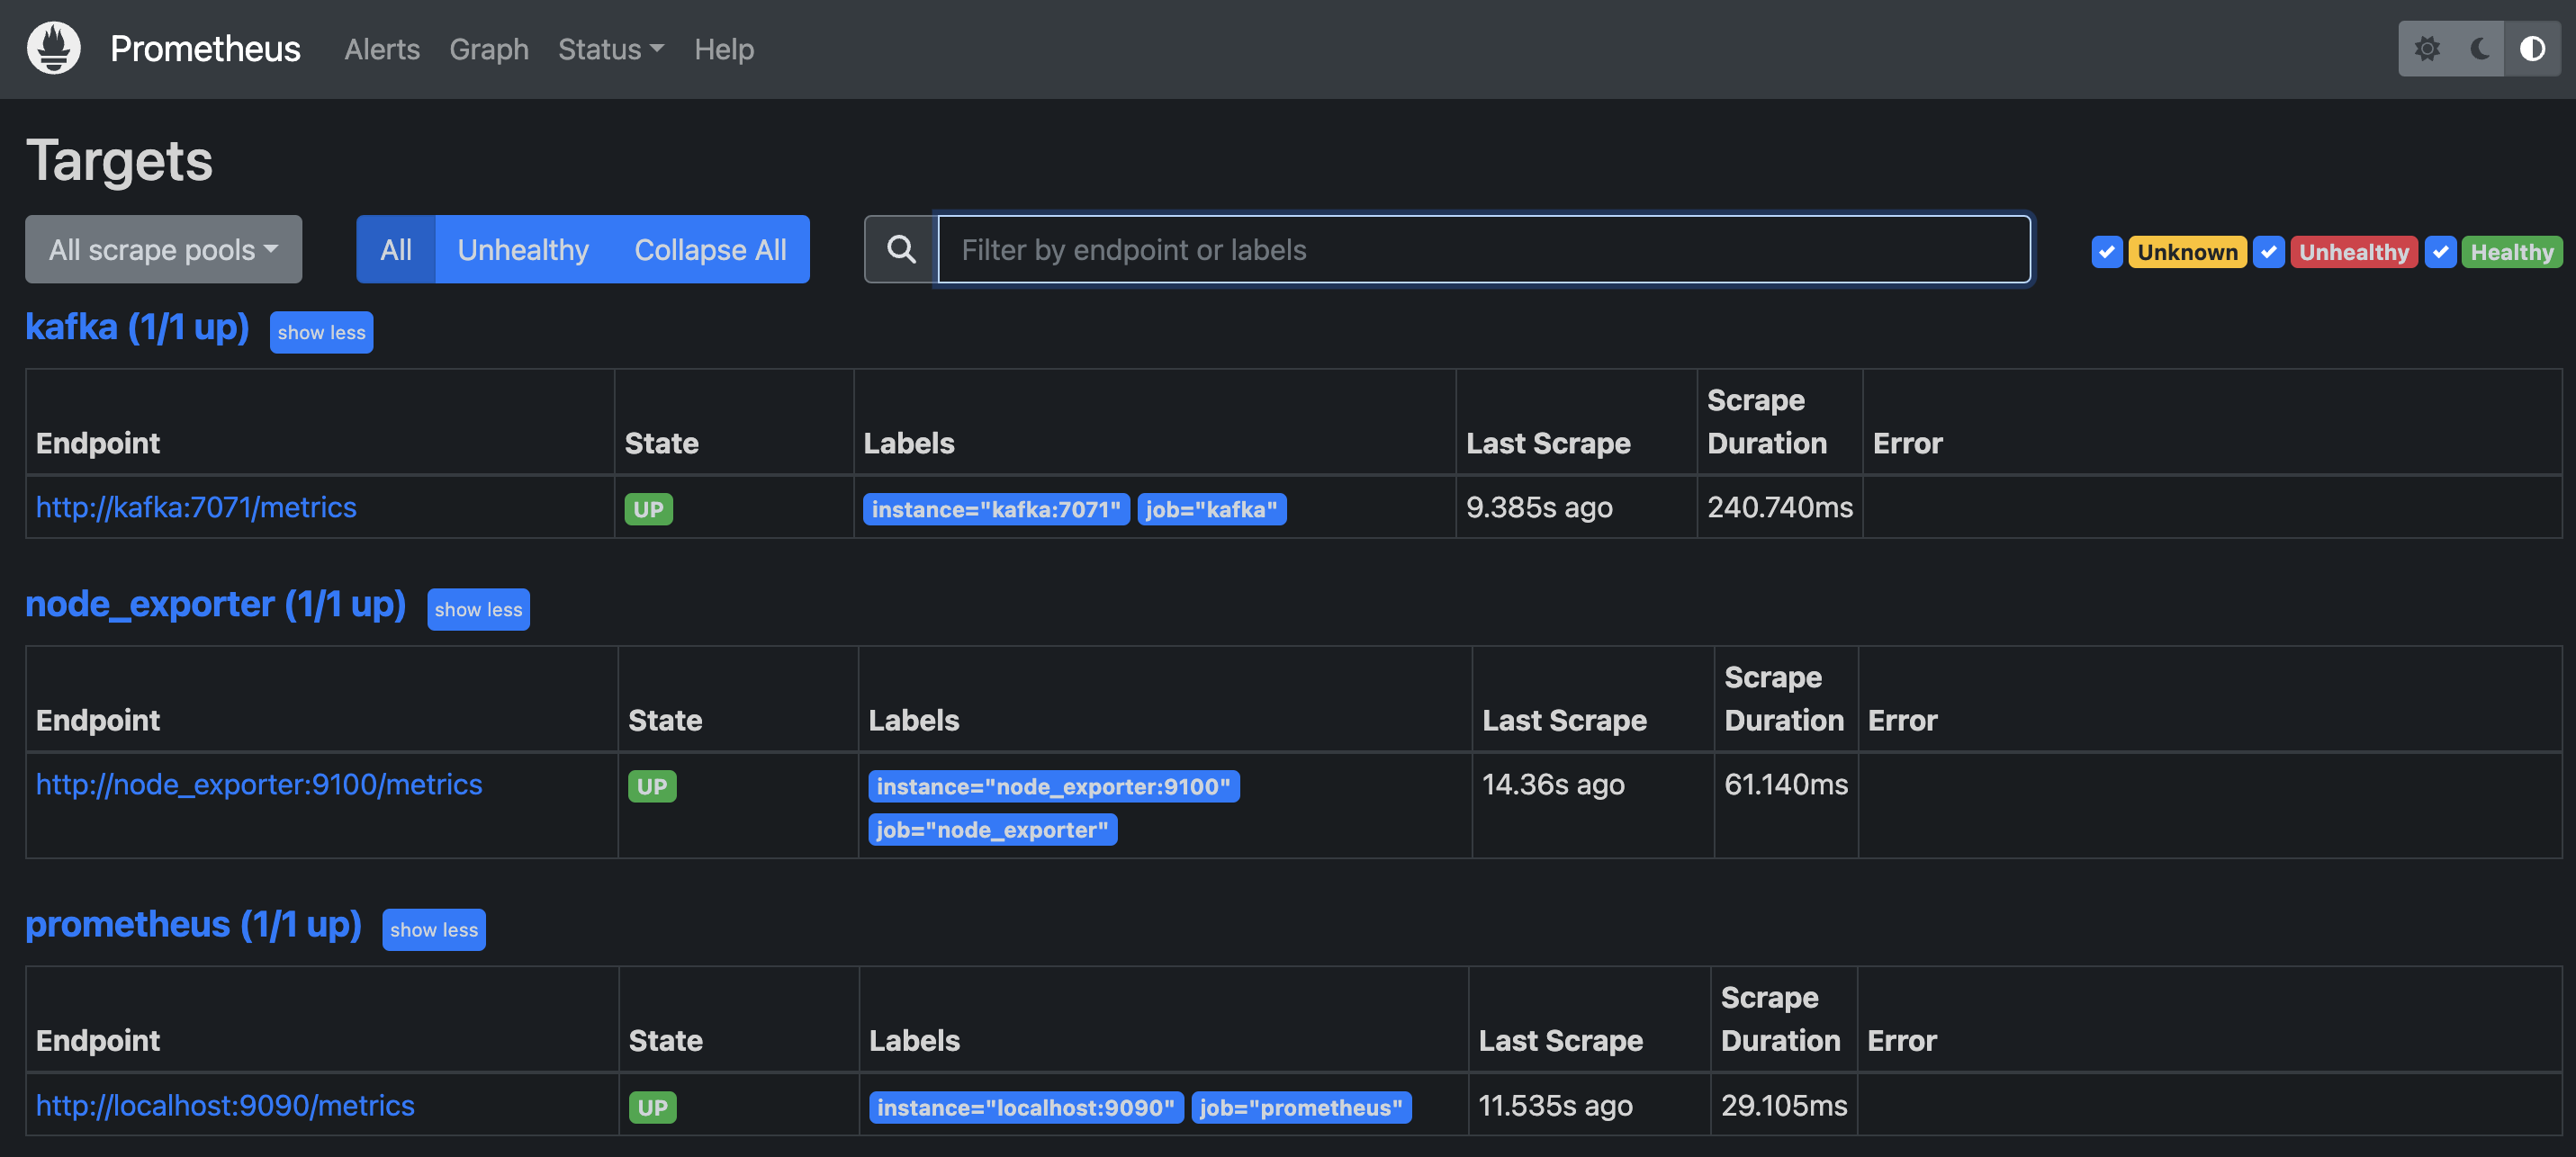Click the job="kafka" label badge
Screen dimensions: 2576x1157
1211,509
